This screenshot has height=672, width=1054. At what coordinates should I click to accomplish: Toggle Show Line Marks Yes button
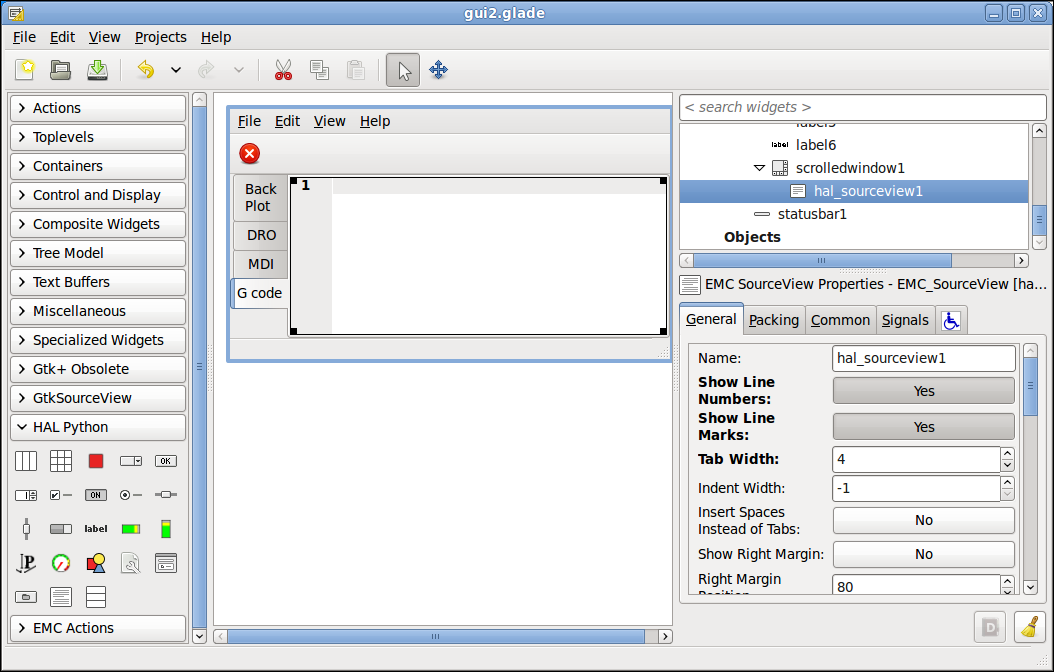click(x=924, y=427)
